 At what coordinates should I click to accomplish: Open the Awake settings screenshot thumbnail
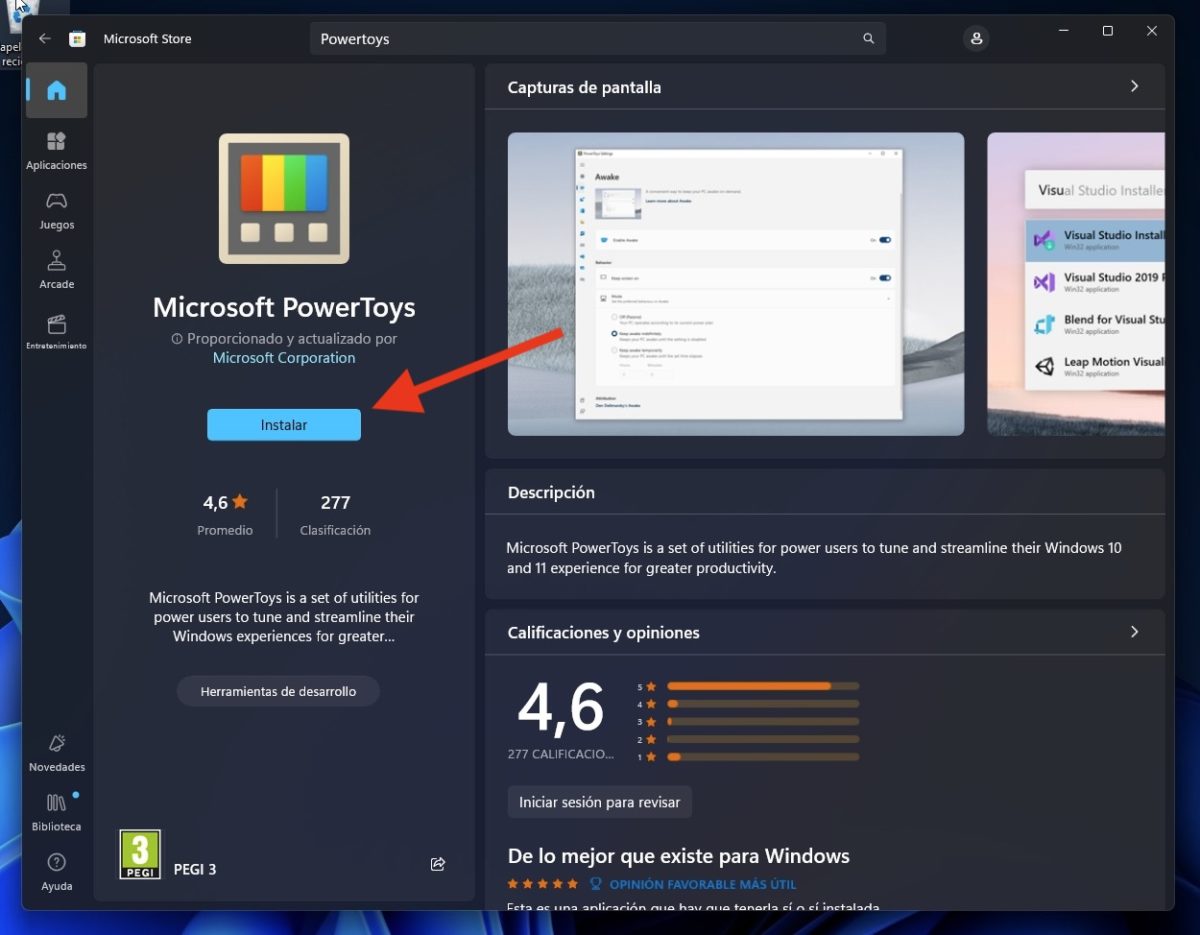pos(736,284)
